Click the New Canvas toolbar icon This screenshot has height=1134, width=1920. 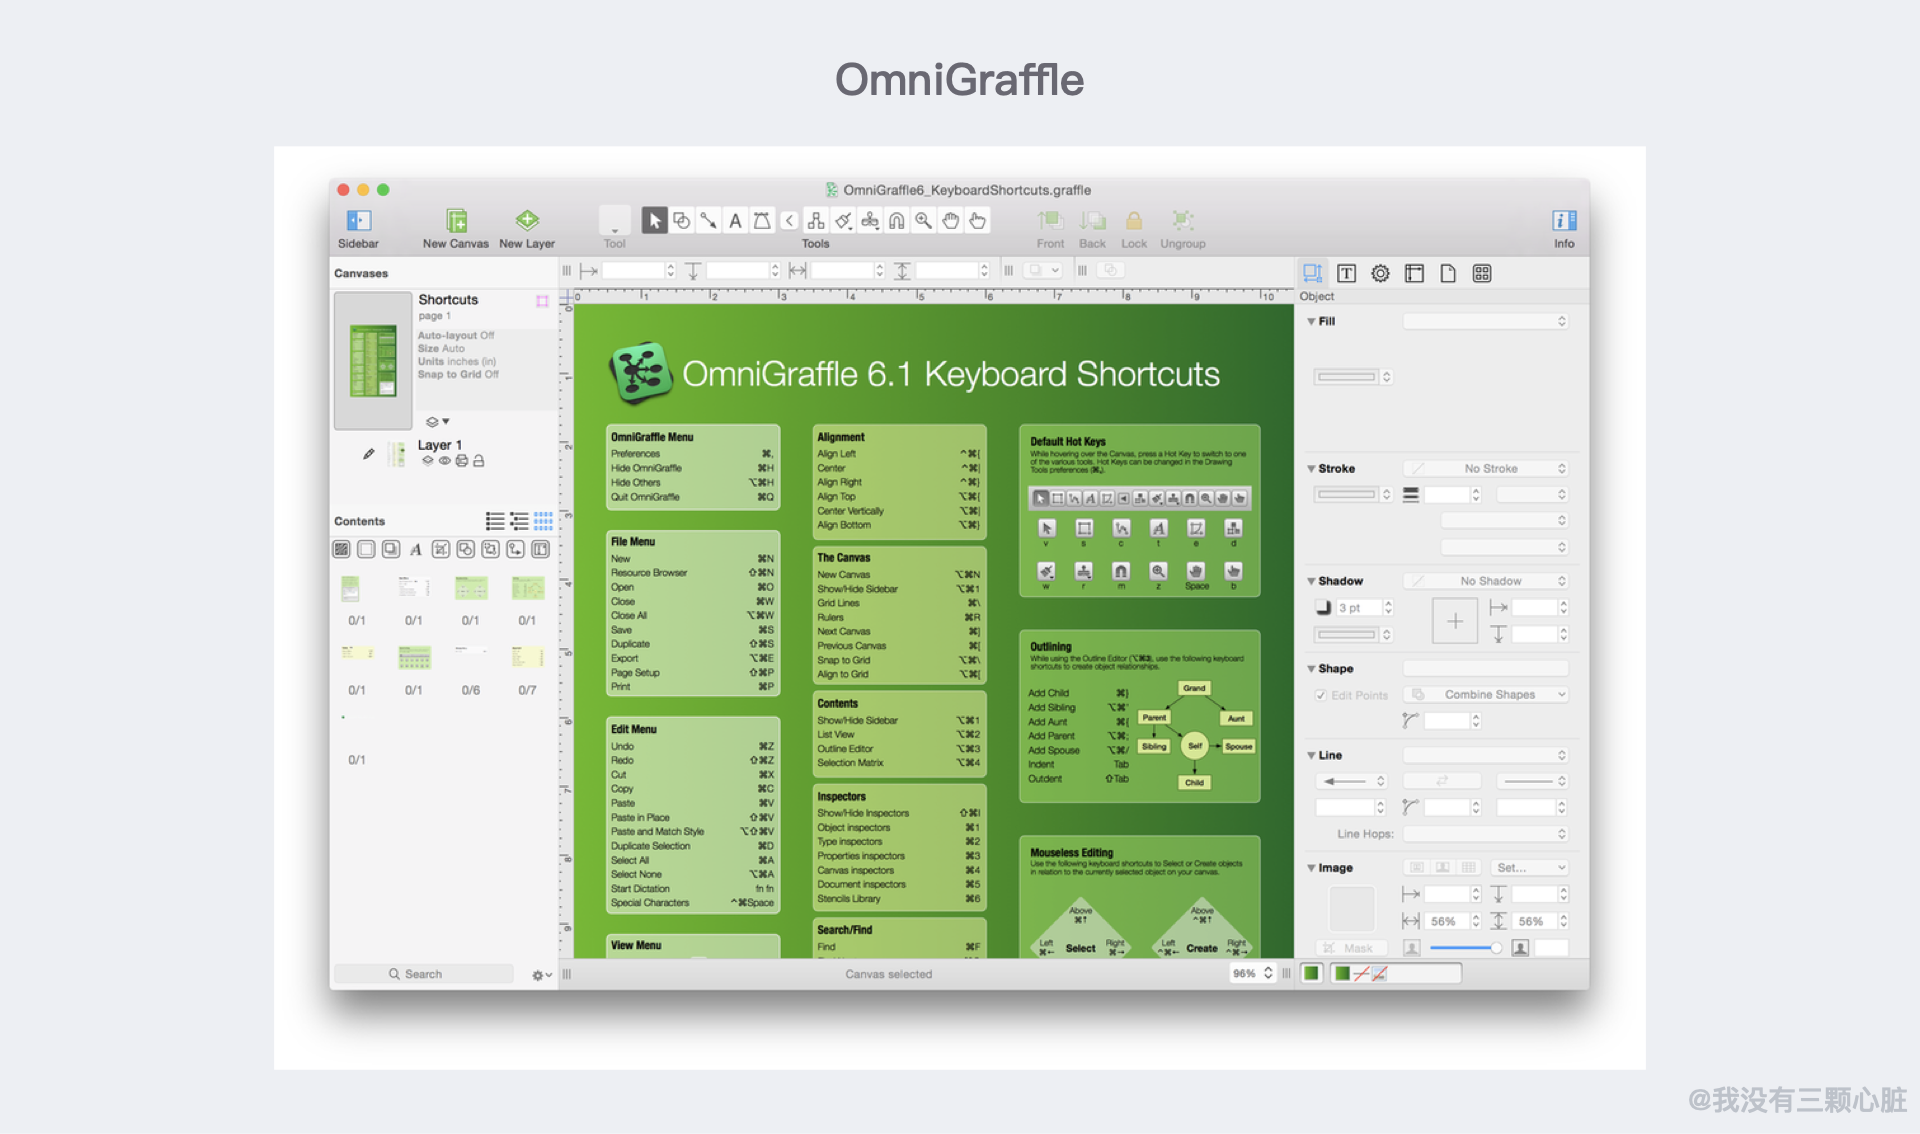(x=456, y=221)
